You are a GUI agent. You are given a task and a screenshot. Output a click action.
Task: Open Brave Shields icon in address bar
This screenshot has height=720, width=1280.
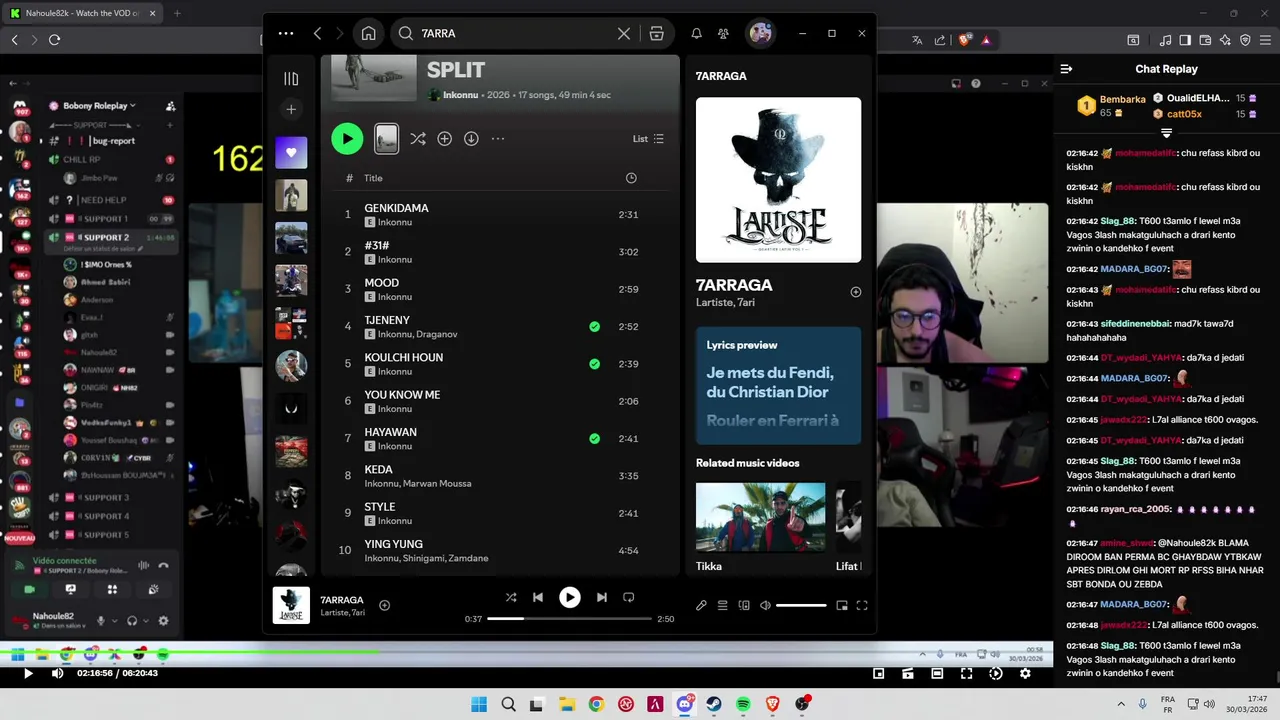click(965, 40)
